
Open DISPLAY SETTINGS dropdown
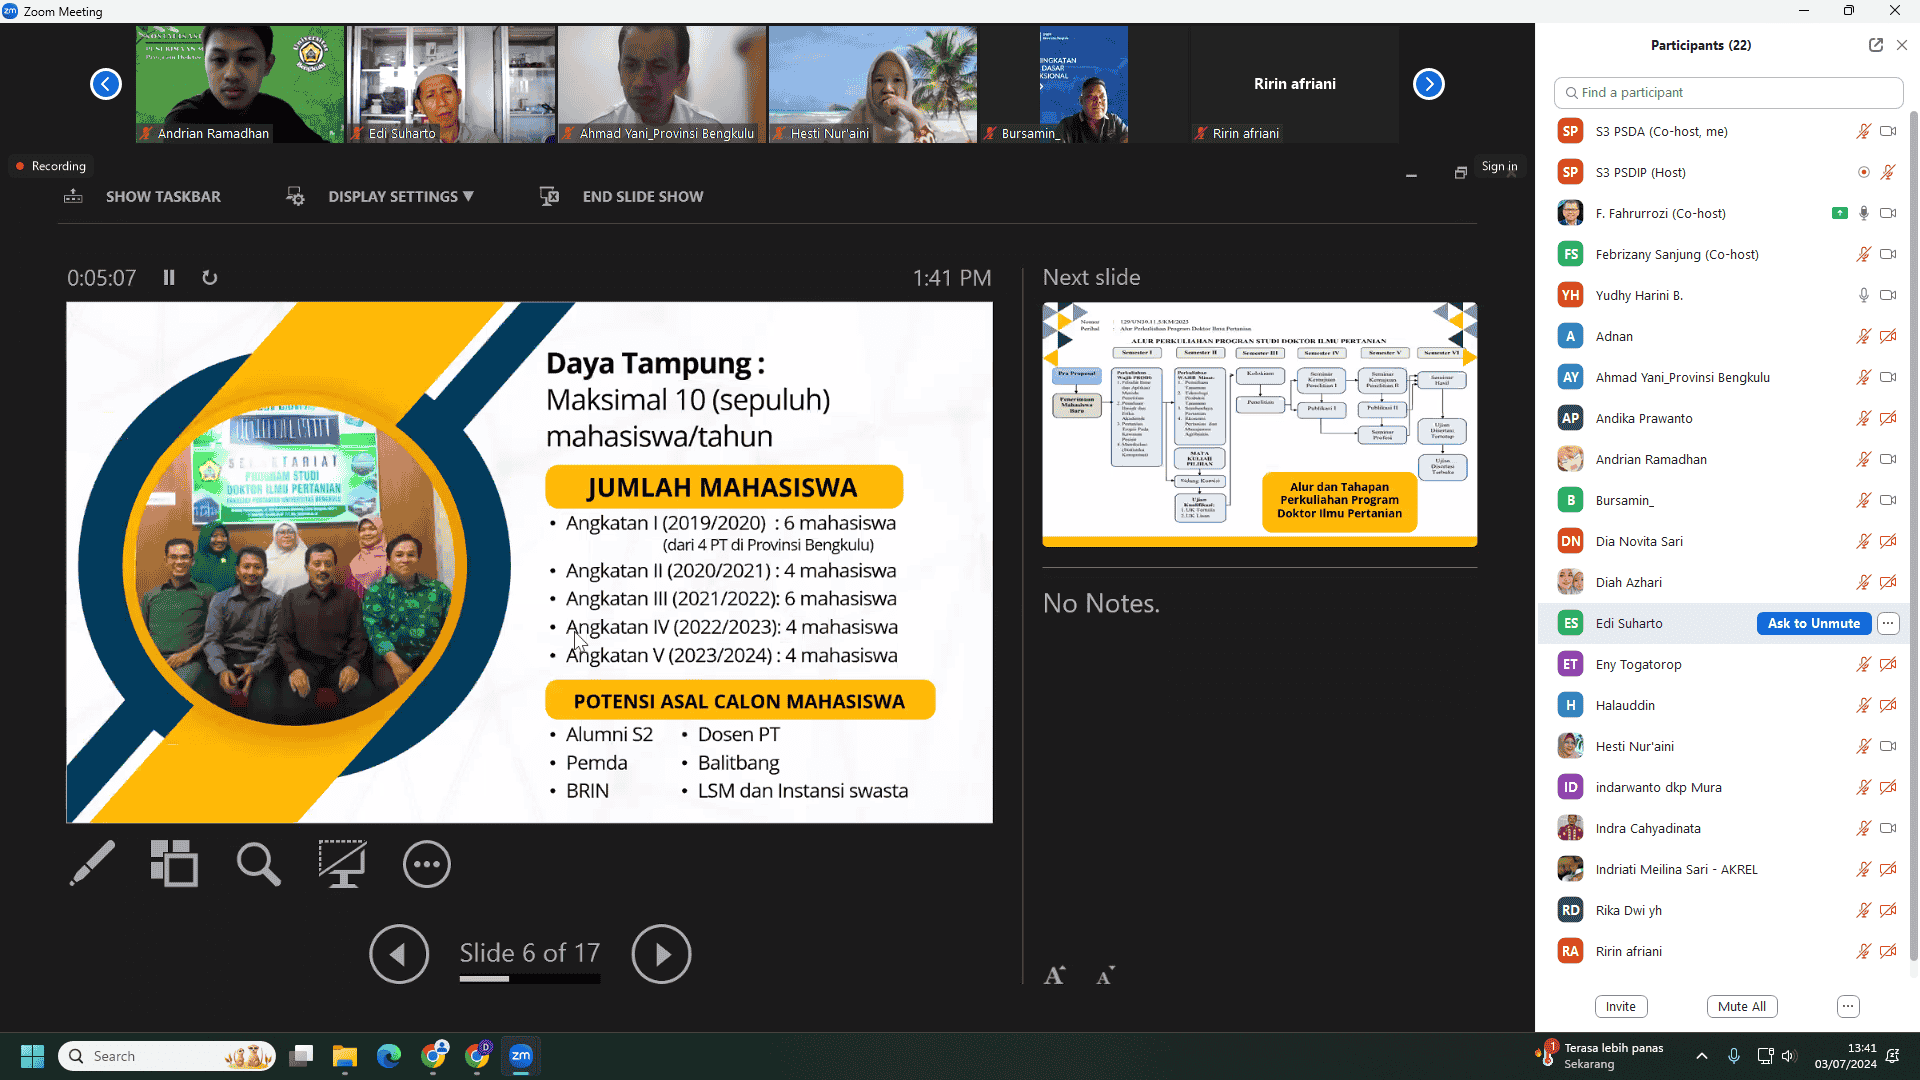click(380, 197)
